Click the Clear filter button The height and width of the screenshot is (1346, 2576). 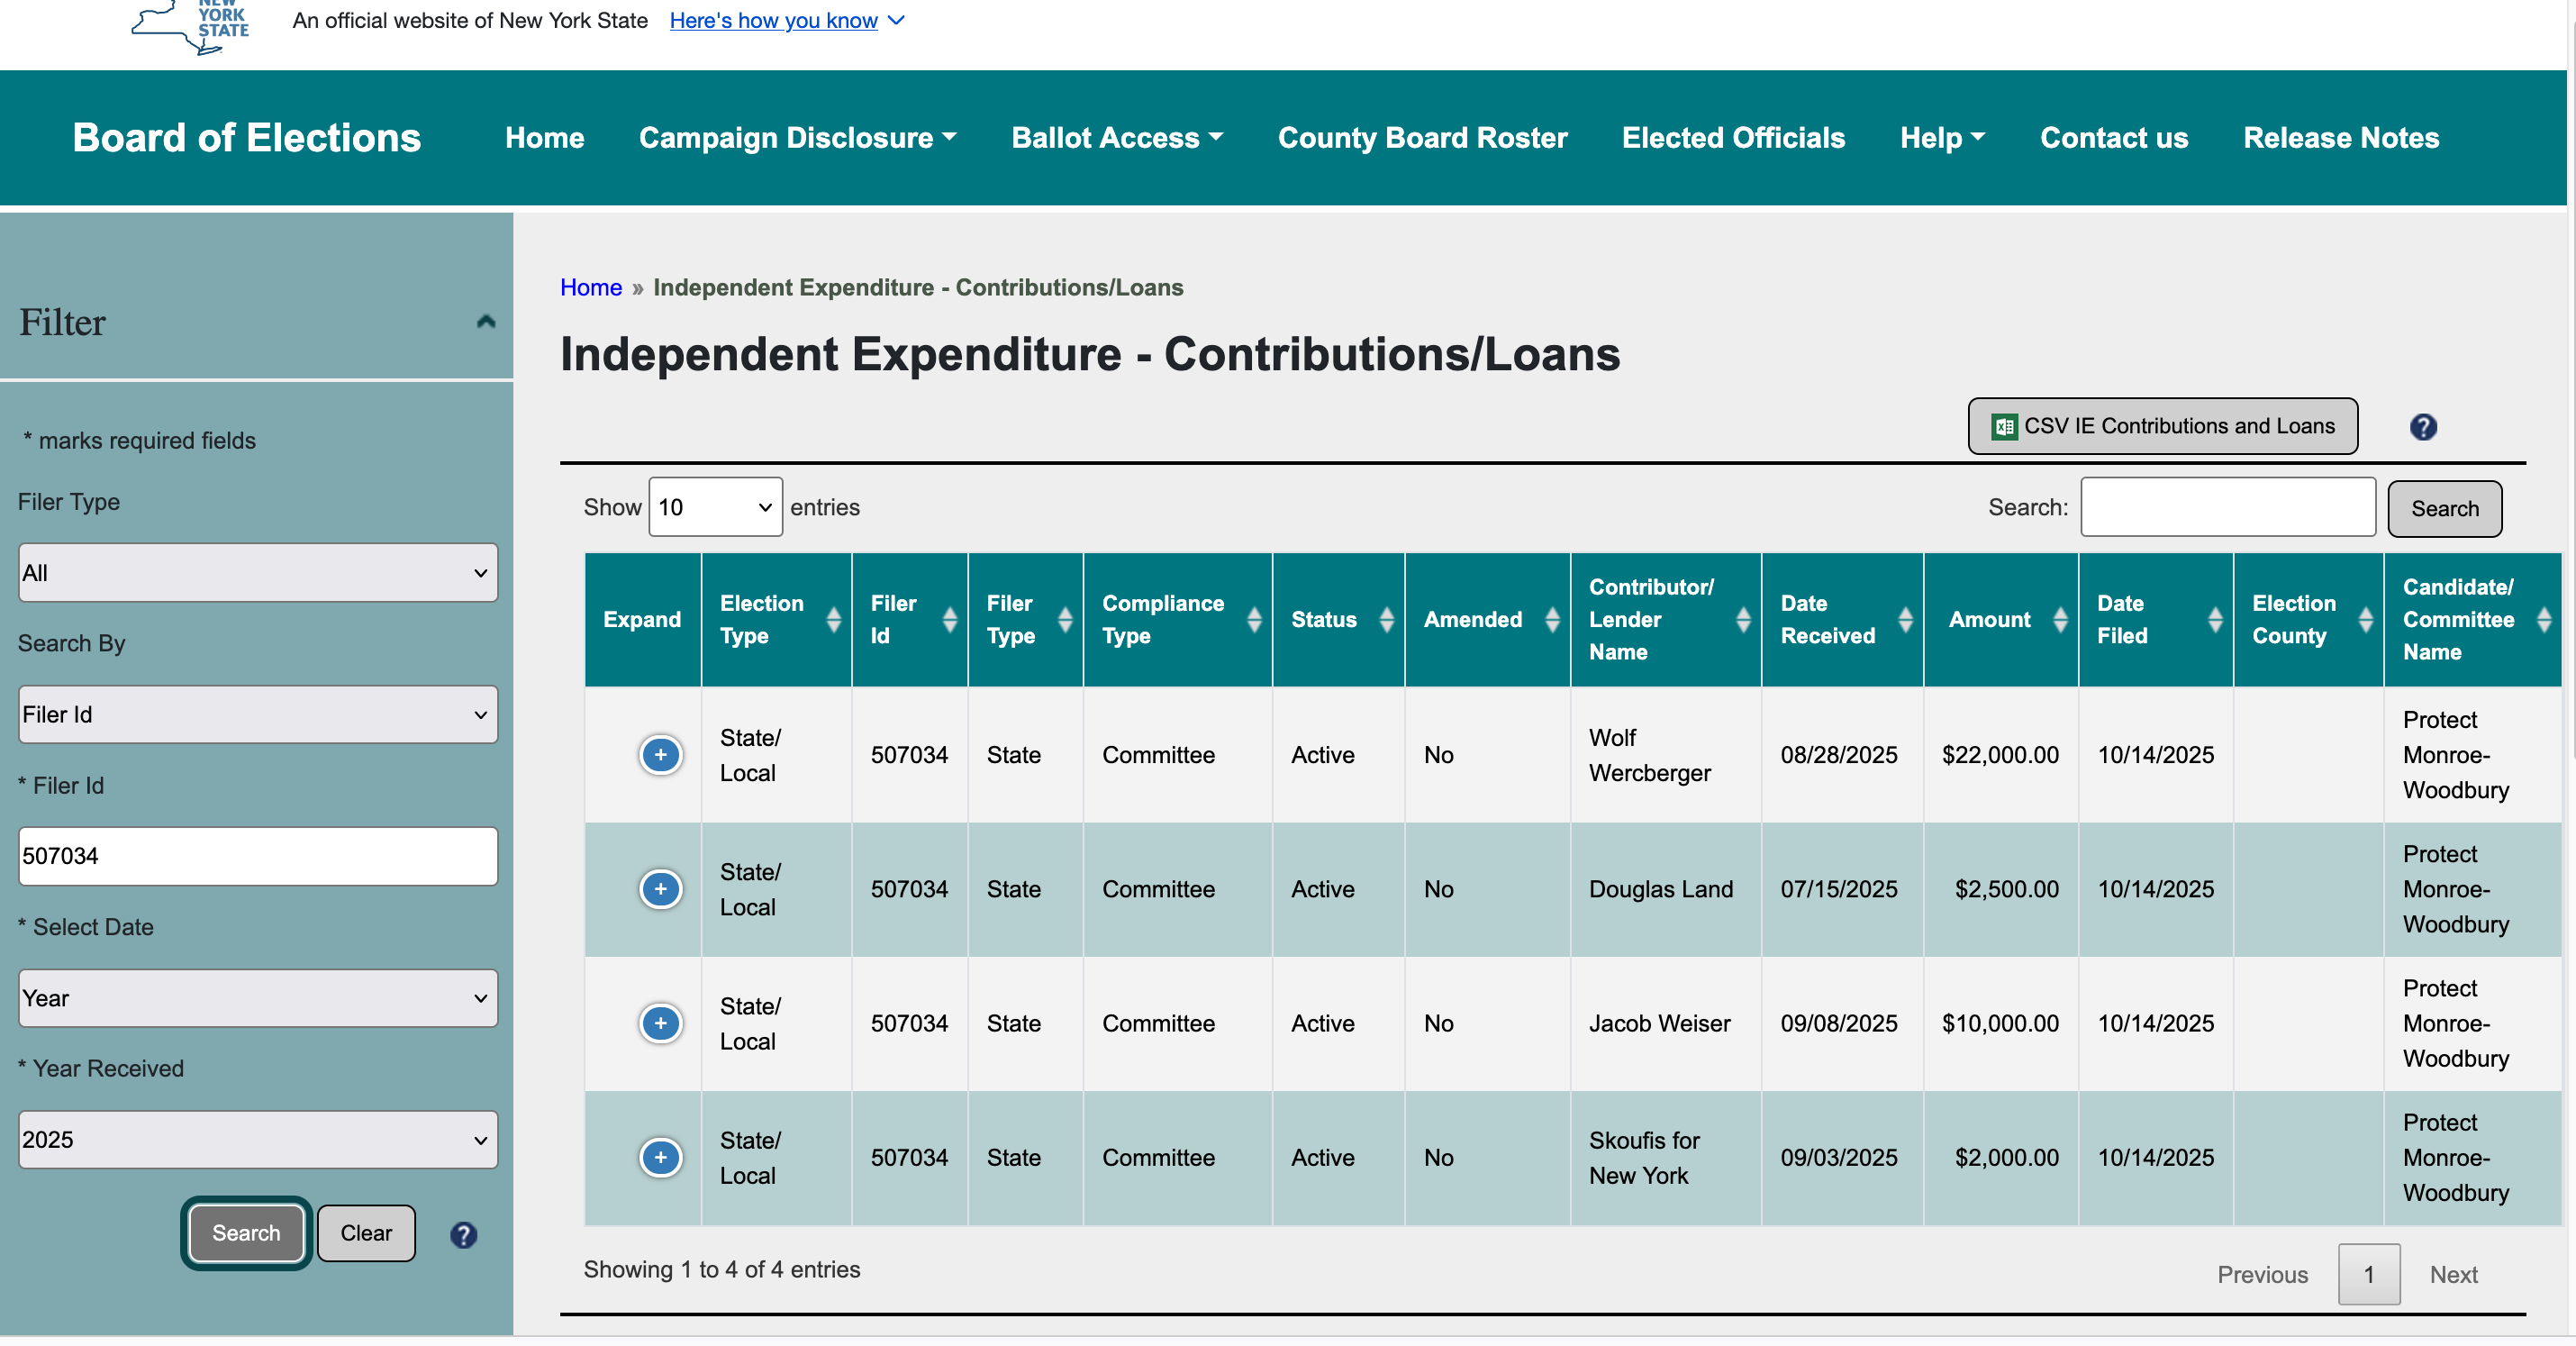click(366, 1233)
